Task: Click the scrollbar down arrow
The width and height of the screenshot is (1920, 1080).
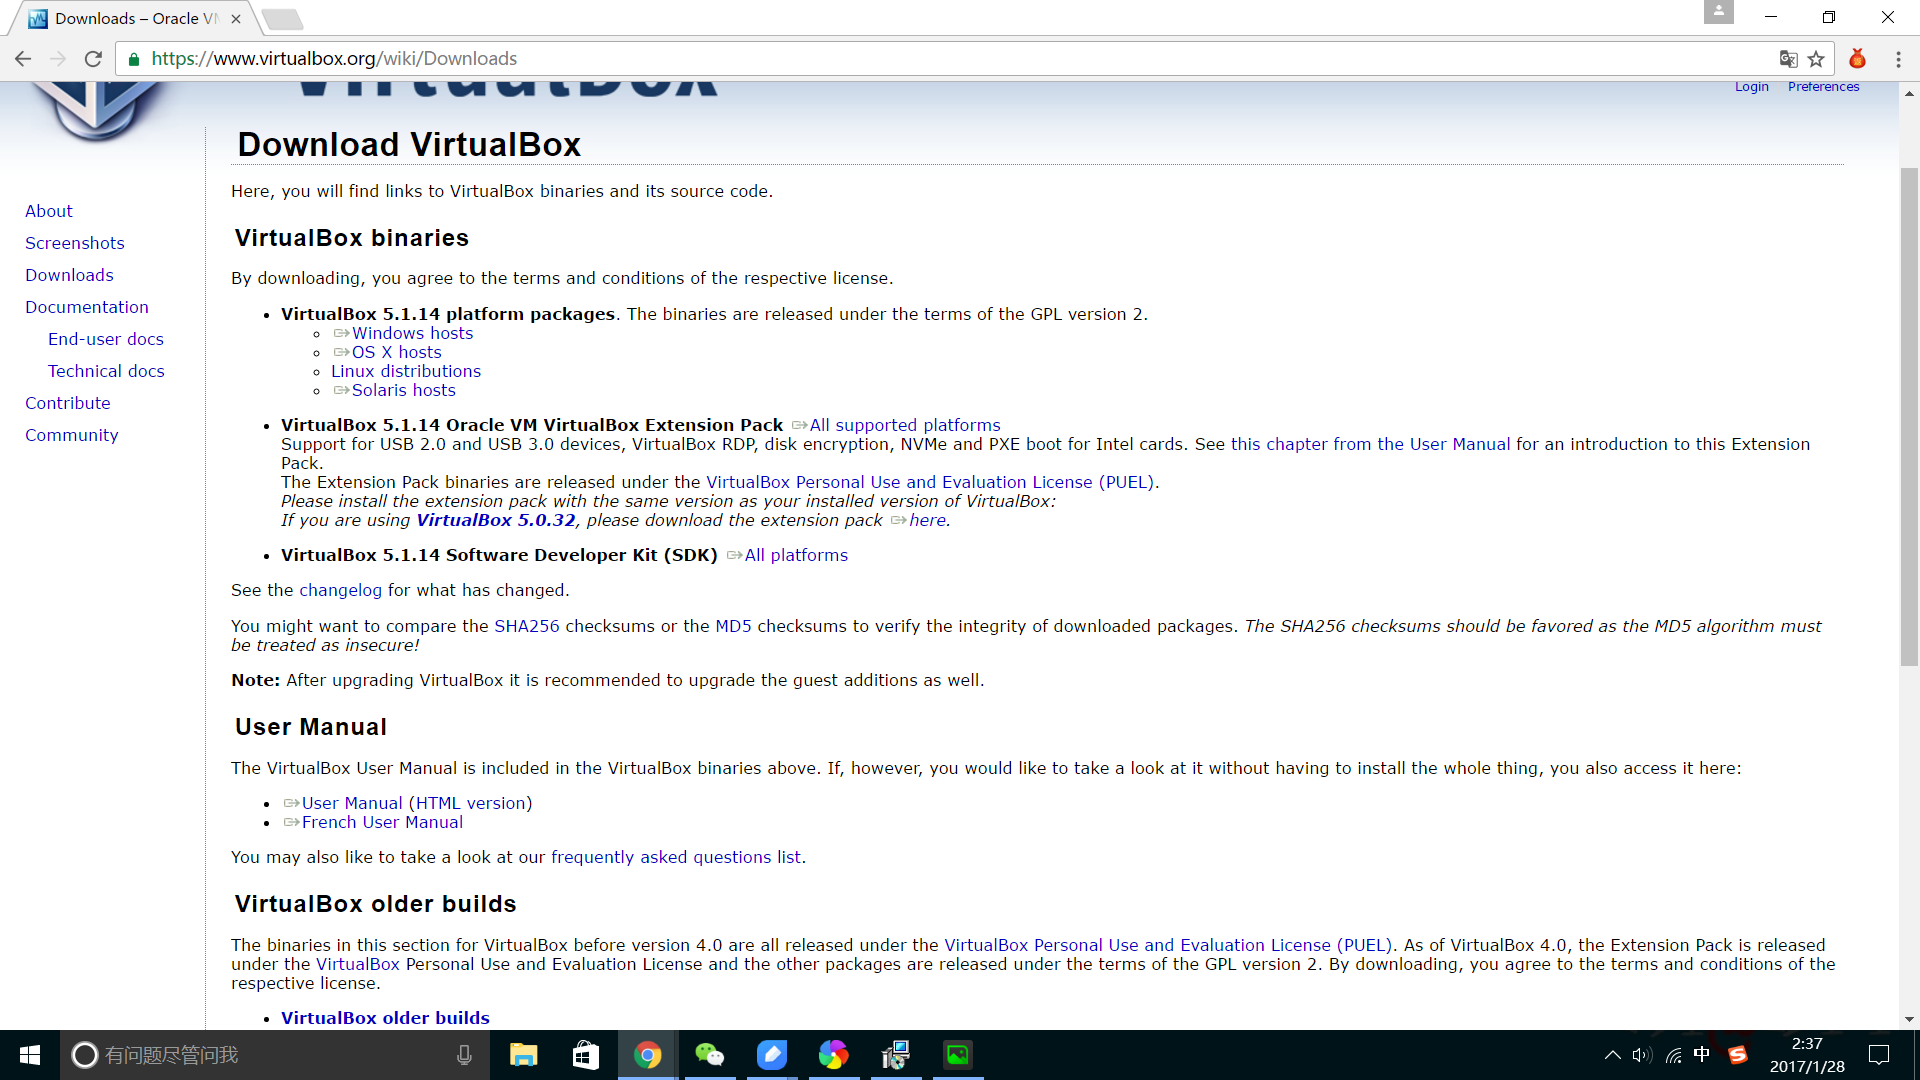Action: 1909,1020
